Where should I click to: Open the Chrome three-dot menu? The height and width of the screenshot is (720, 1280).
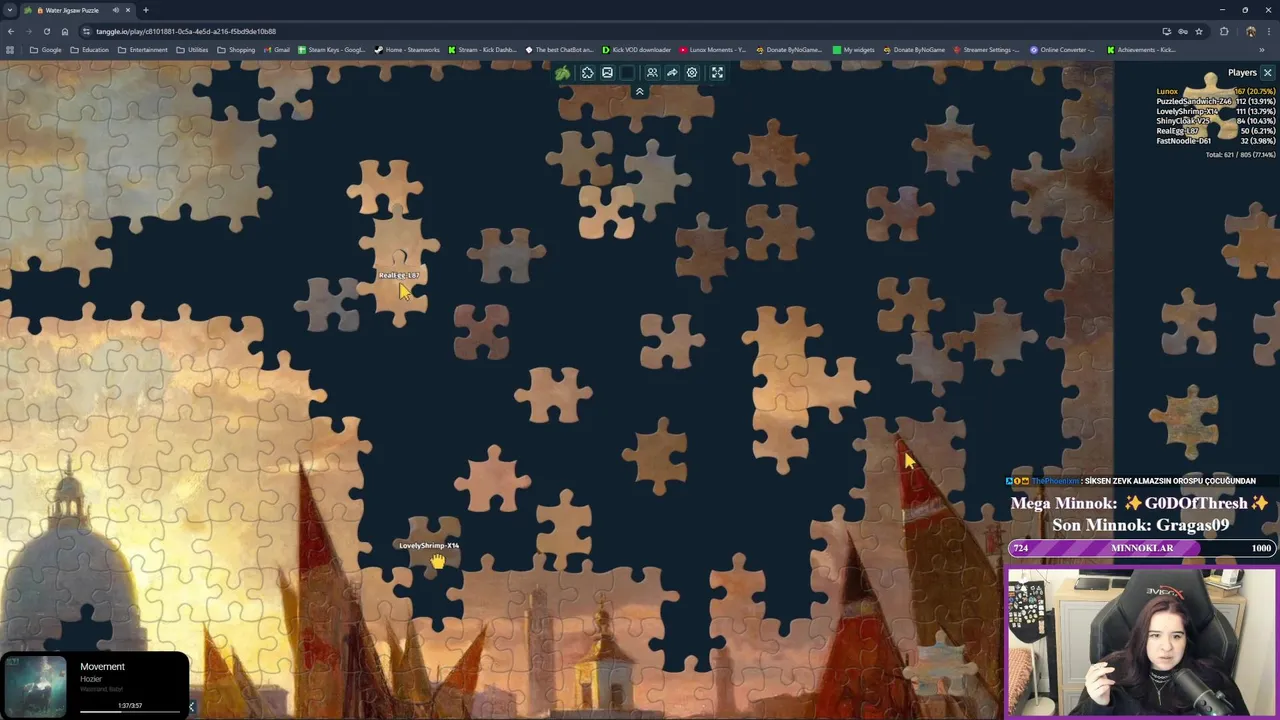click(1269, 31)
